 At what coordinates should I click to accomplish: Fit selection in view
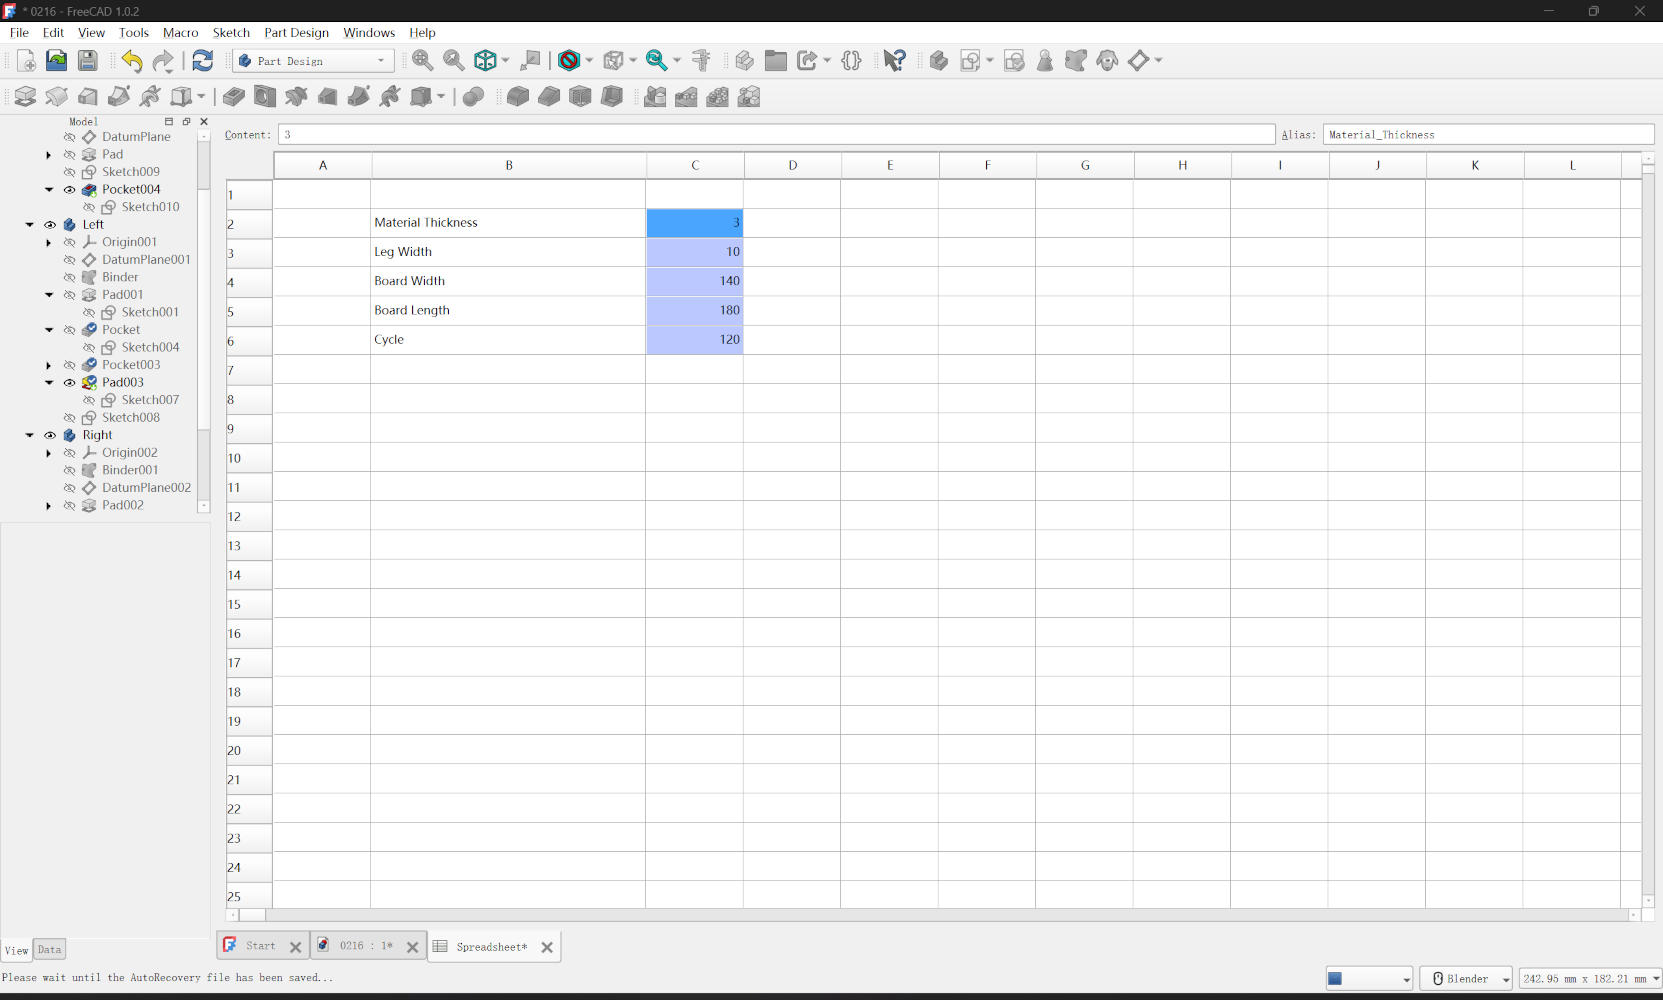(x=454, y=61)
